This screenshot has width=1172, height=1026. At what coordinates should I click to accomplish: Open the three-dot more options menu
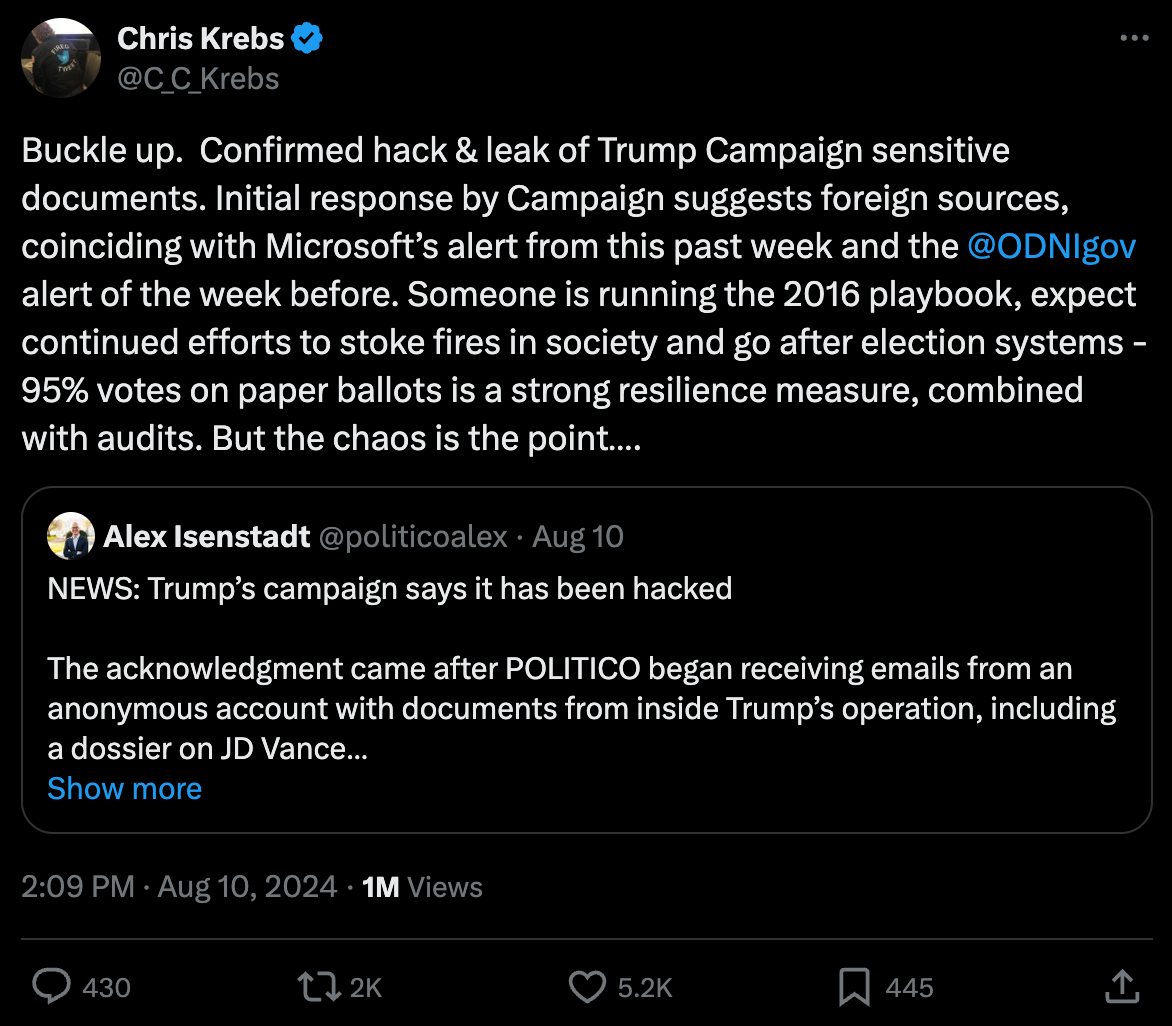pyautogui.click(x=1135, y=37)
